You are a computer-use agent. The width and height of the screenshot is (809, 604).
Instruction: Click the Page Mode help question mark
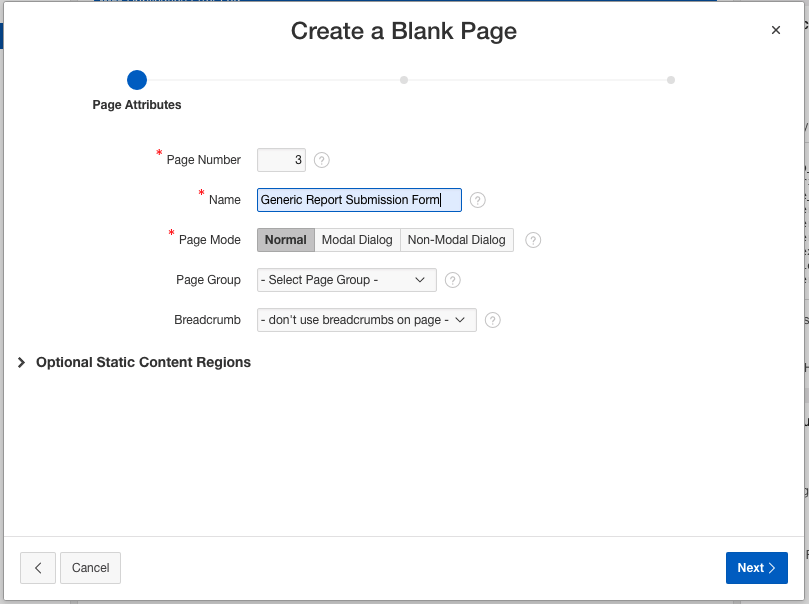tap(533, 240)
